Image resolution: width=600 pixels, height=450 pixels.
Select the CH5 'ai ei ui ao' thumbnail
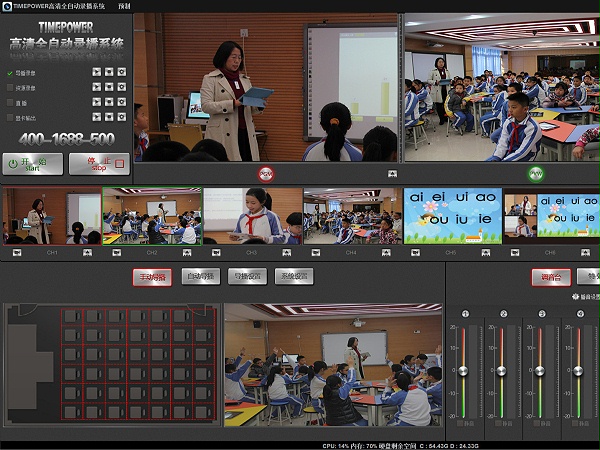tap(453, 216)
